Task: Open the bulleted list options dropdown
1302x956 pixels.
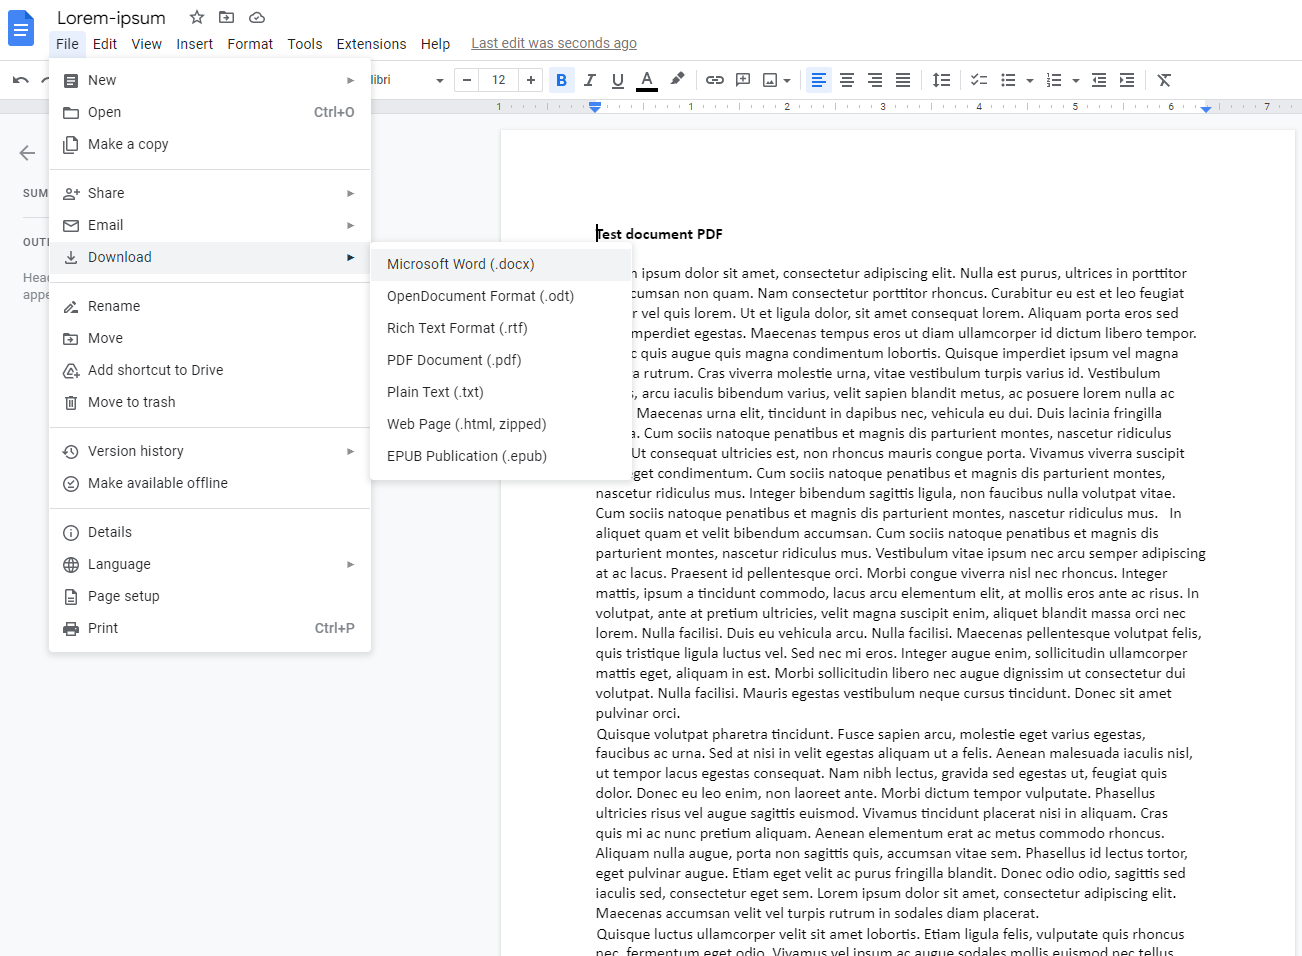Action: (x=1030, y=80)
